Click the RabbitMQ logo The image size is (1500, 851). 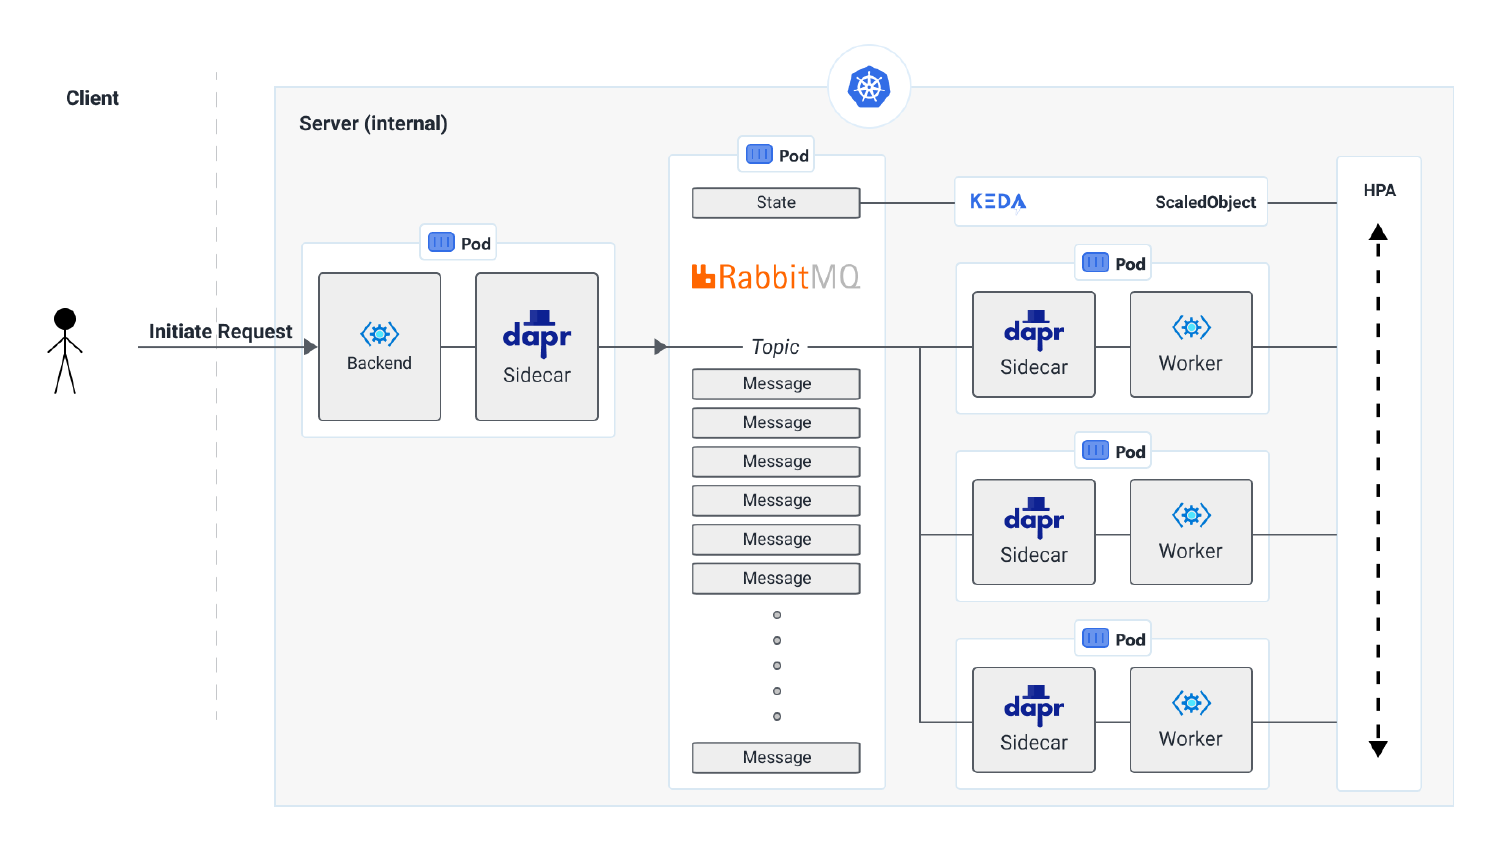776,276
